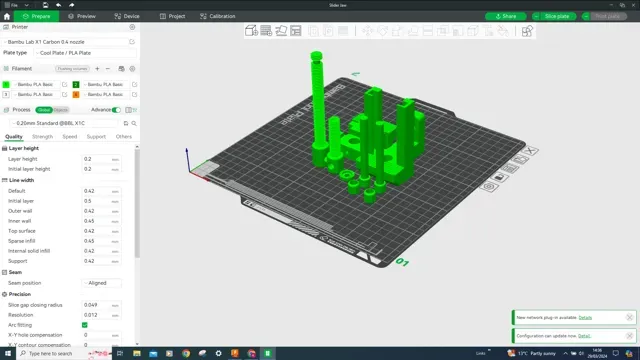Switch to the Preview tab

[82, 16]
